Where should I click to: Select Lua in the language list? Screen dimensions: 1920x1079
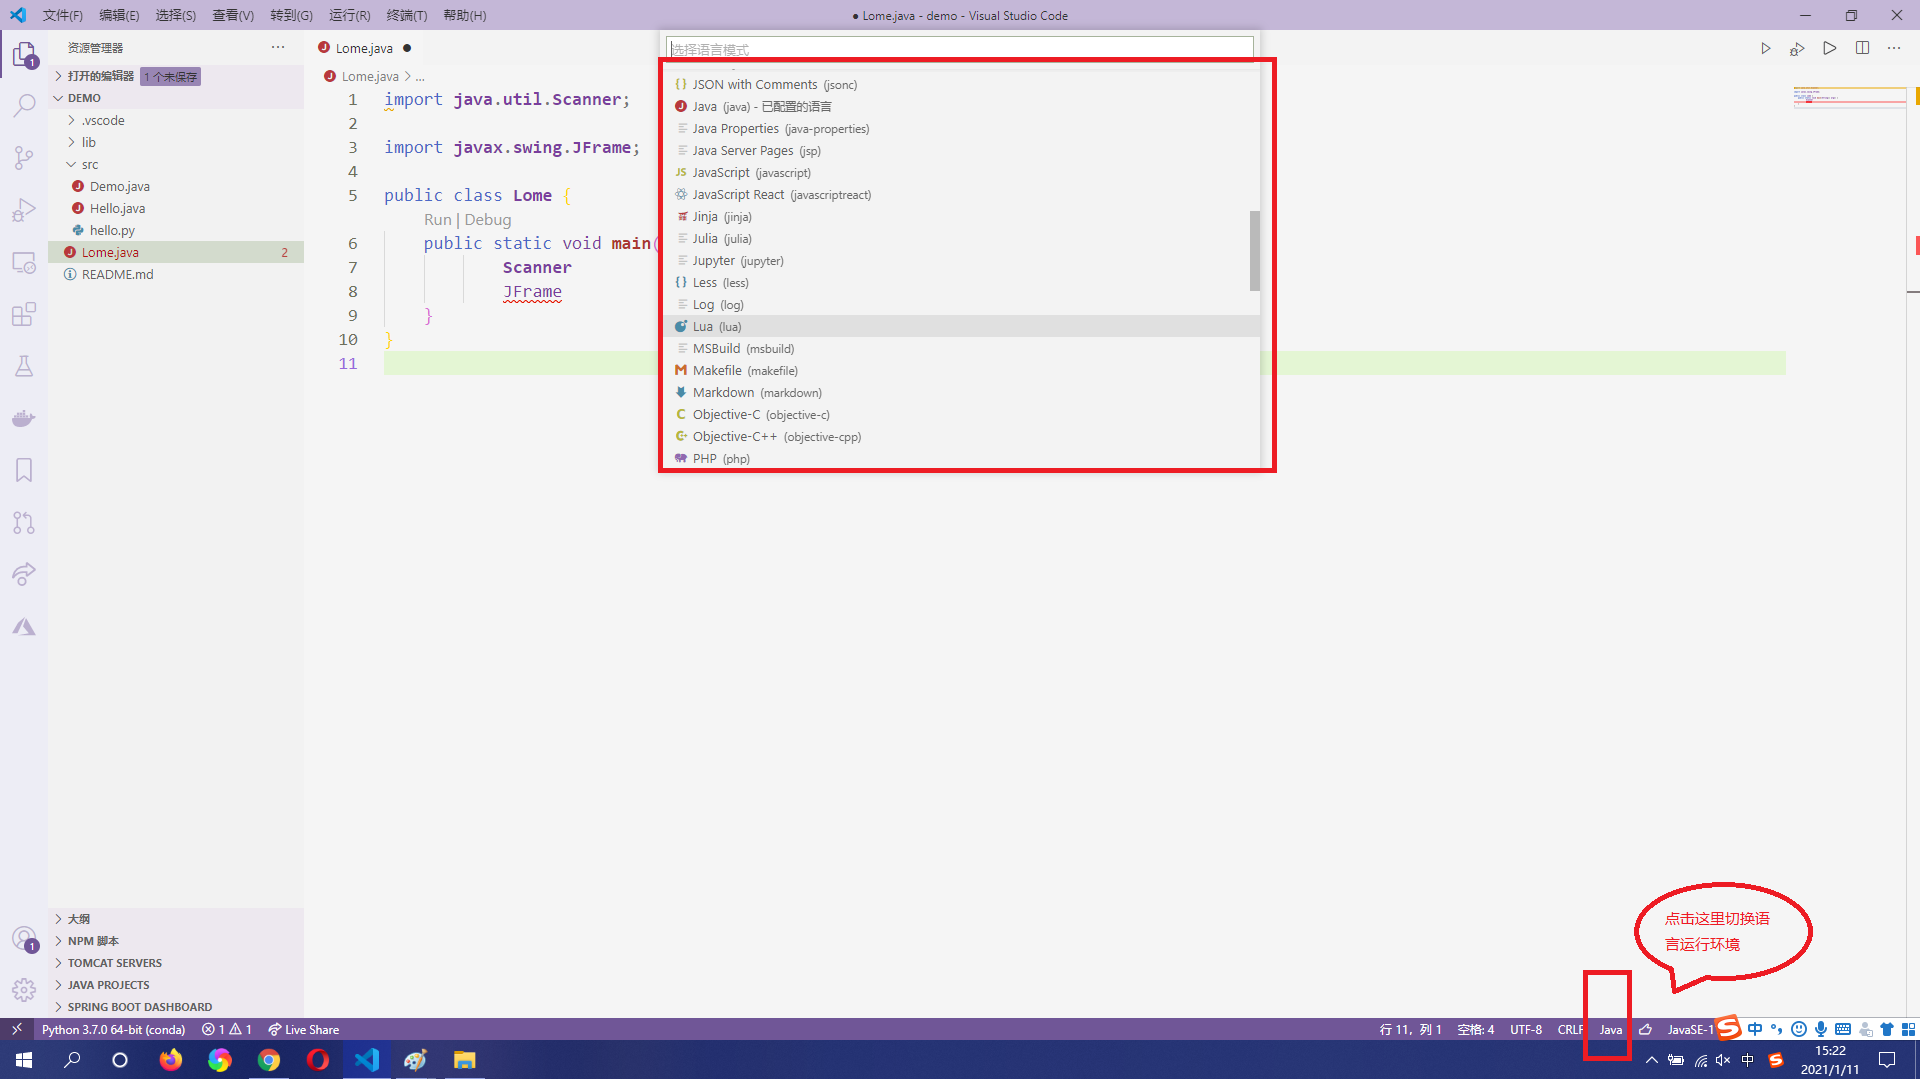pyautogui.click(x=962, y=327)
